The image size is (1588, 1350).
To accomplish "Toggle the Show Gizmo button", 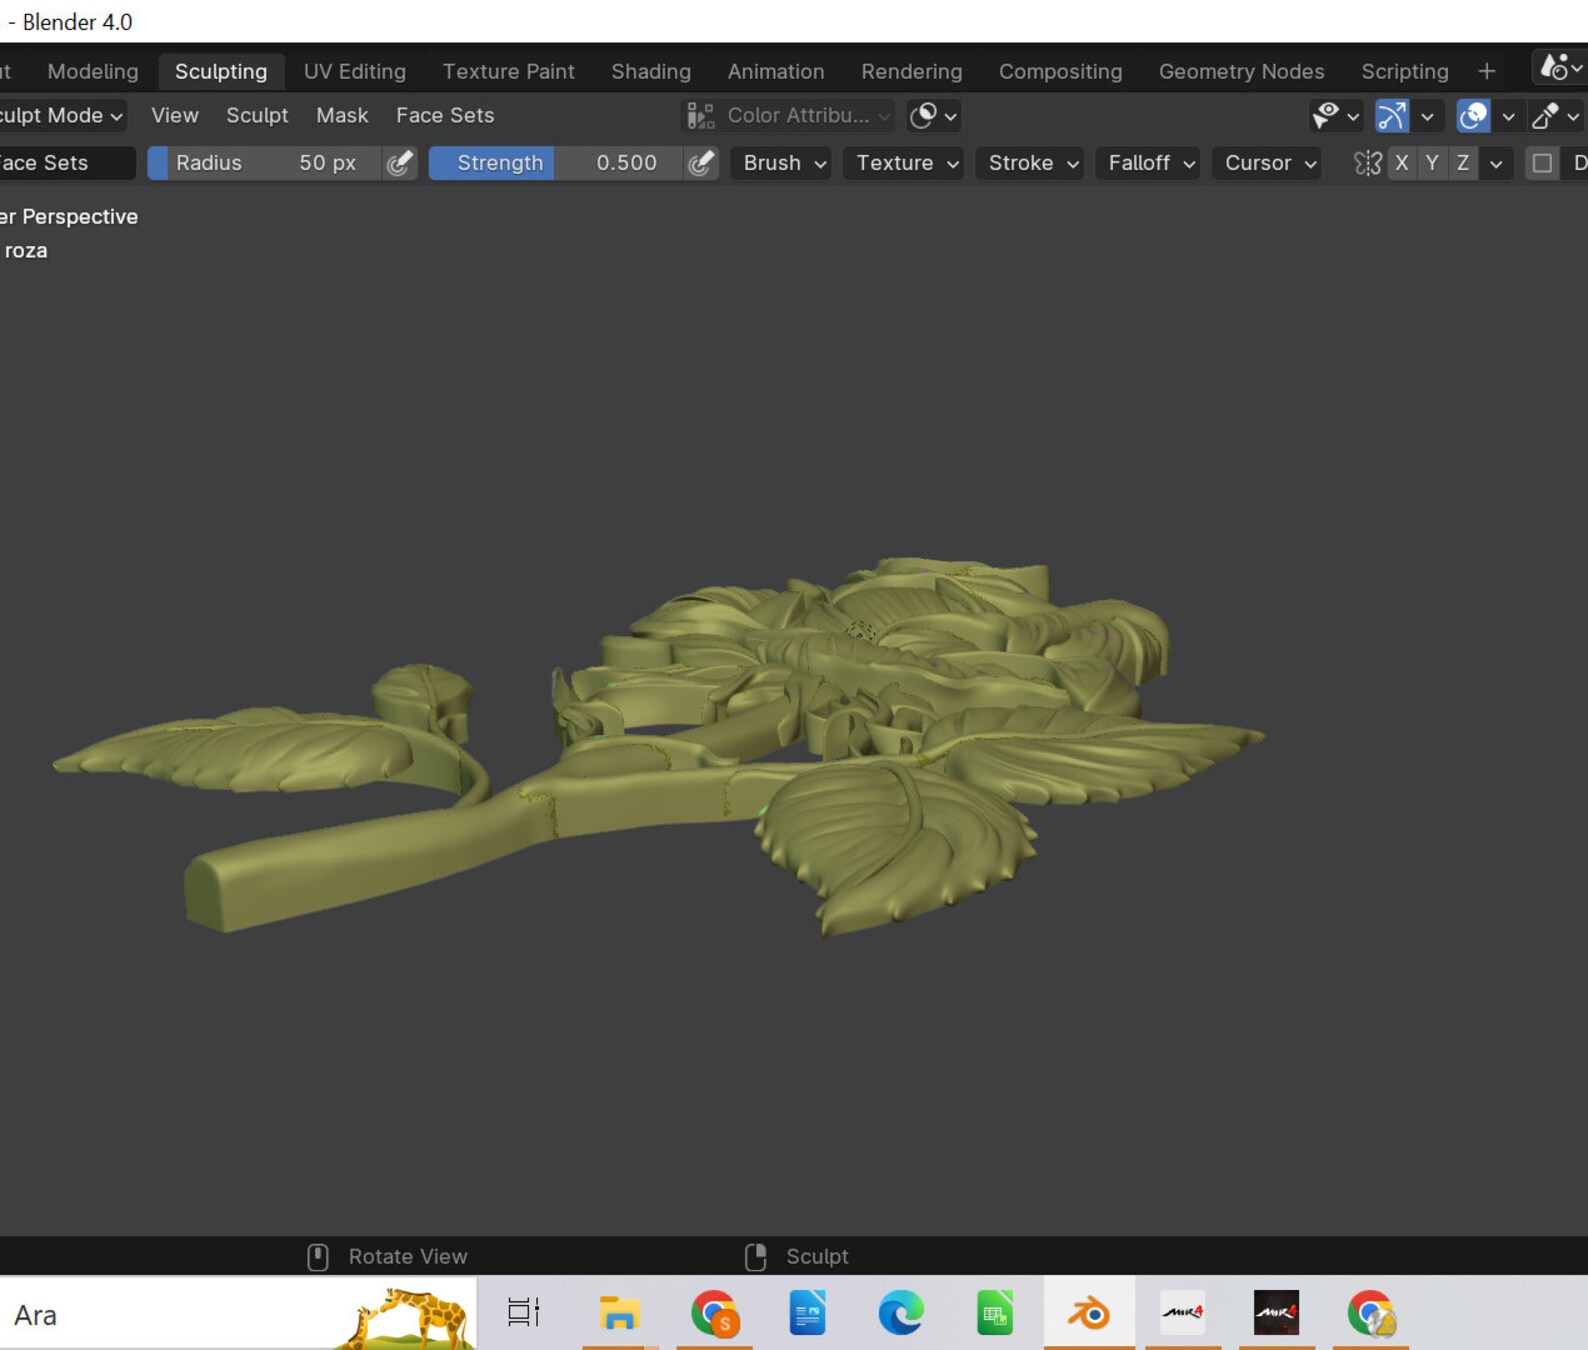I will (1391, 116).
